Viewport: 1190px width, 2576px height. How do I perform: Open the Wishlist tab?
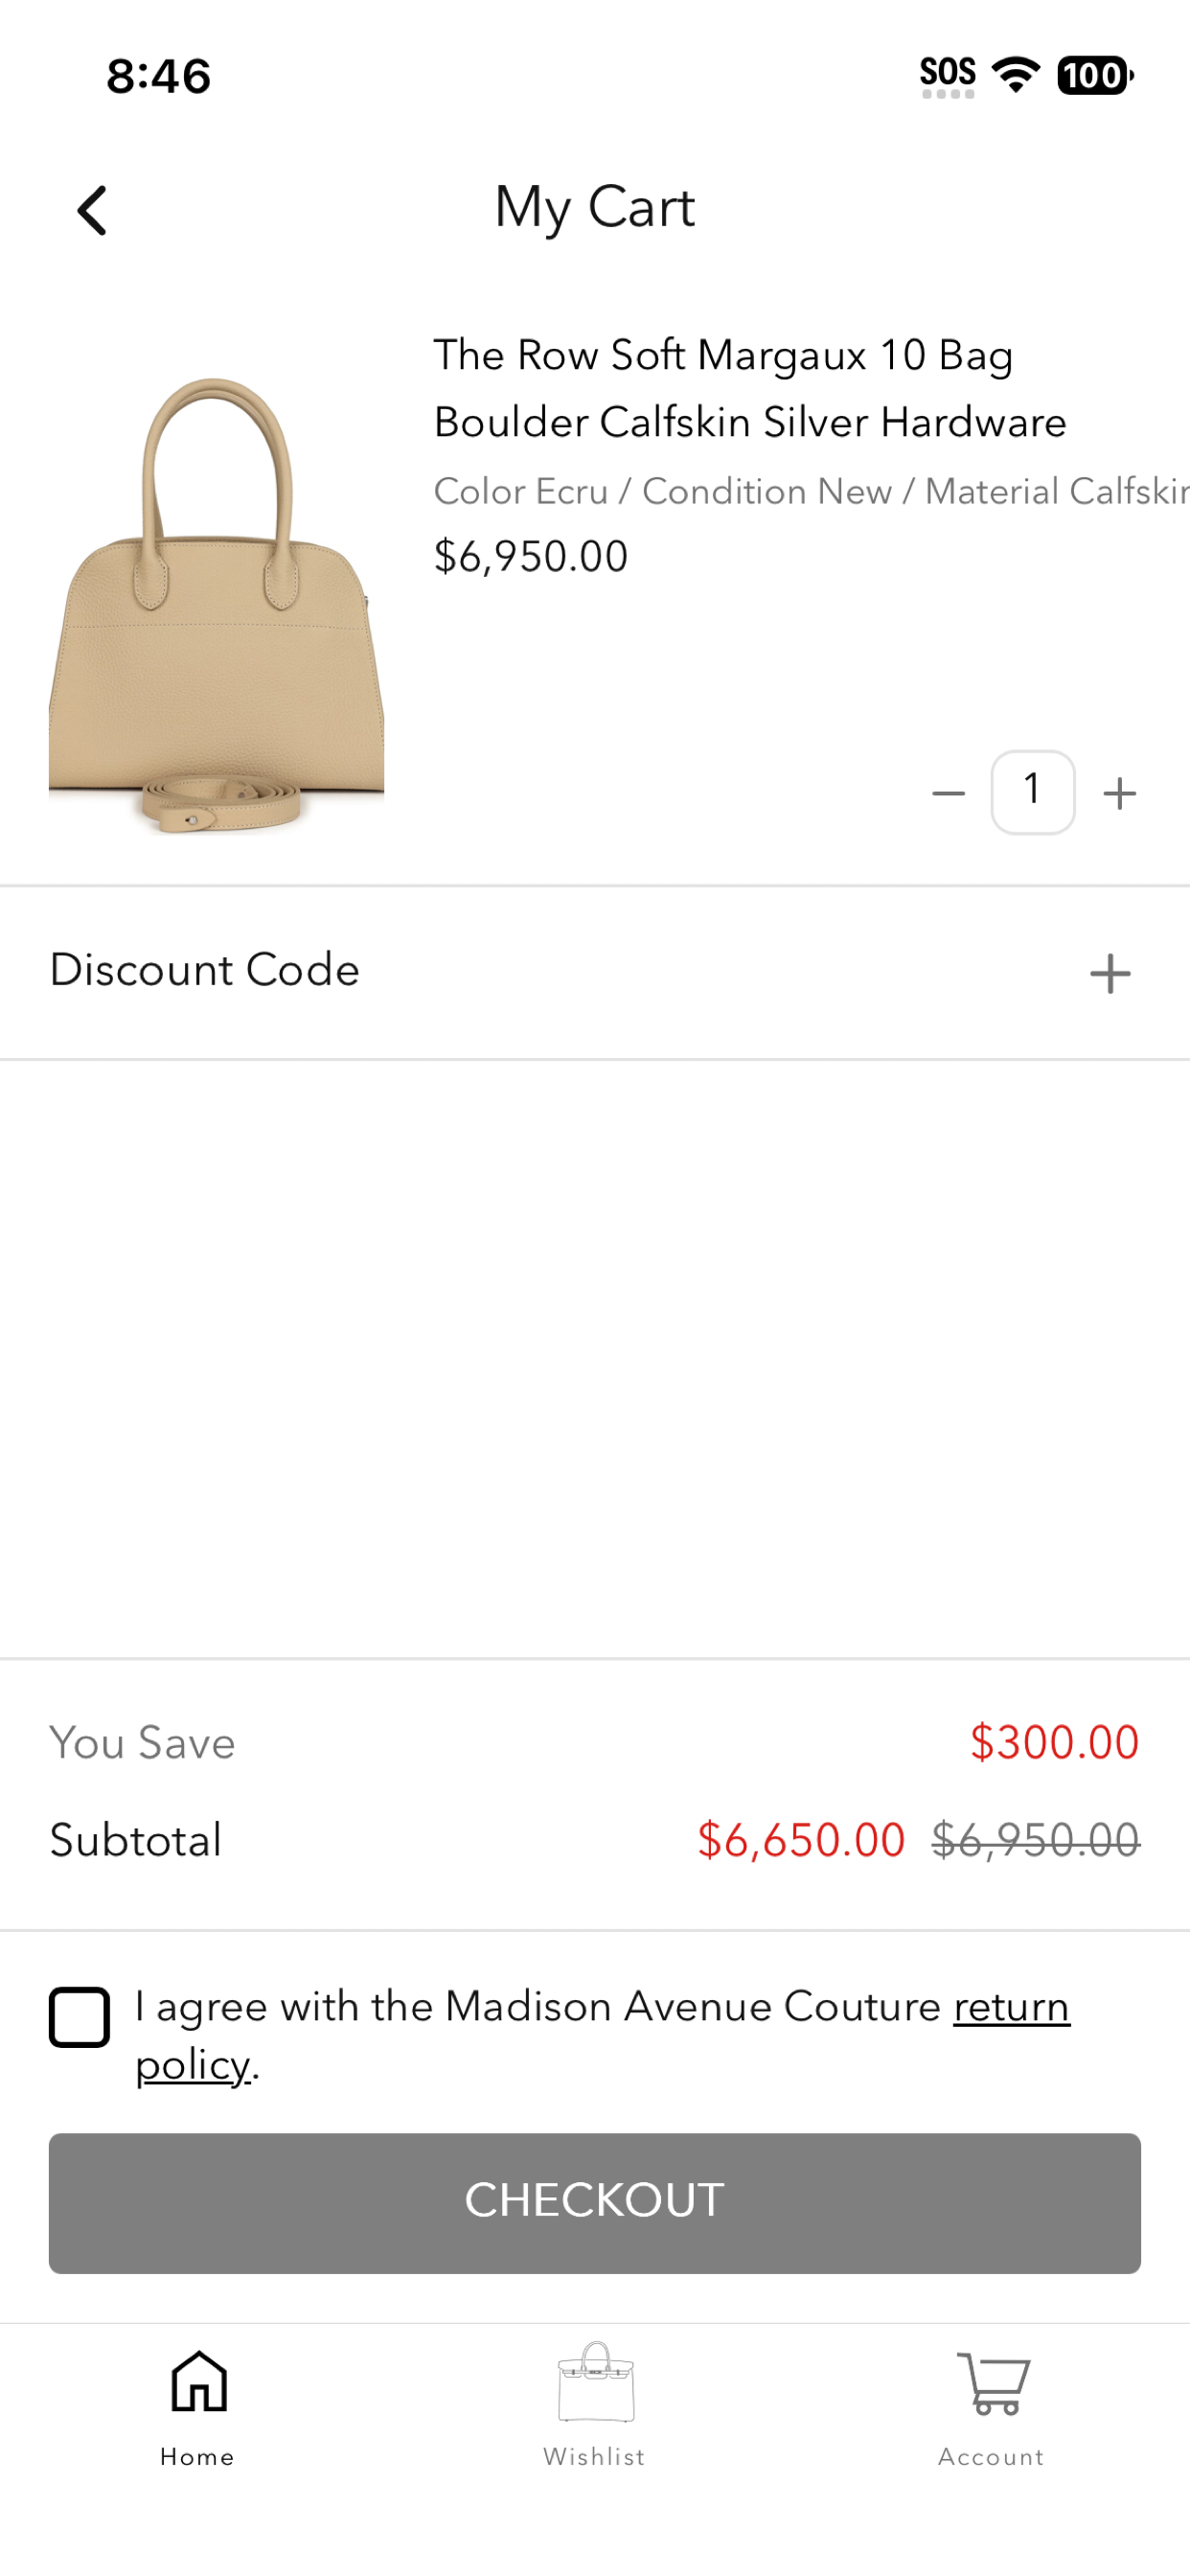click(x=595, y=2408)
